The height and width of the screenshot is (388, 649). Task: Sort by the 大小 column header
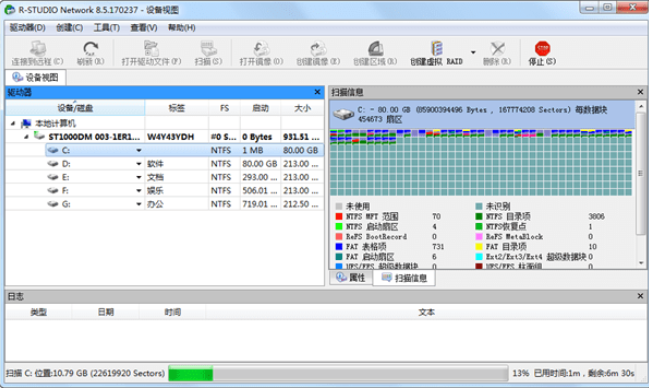302,108
